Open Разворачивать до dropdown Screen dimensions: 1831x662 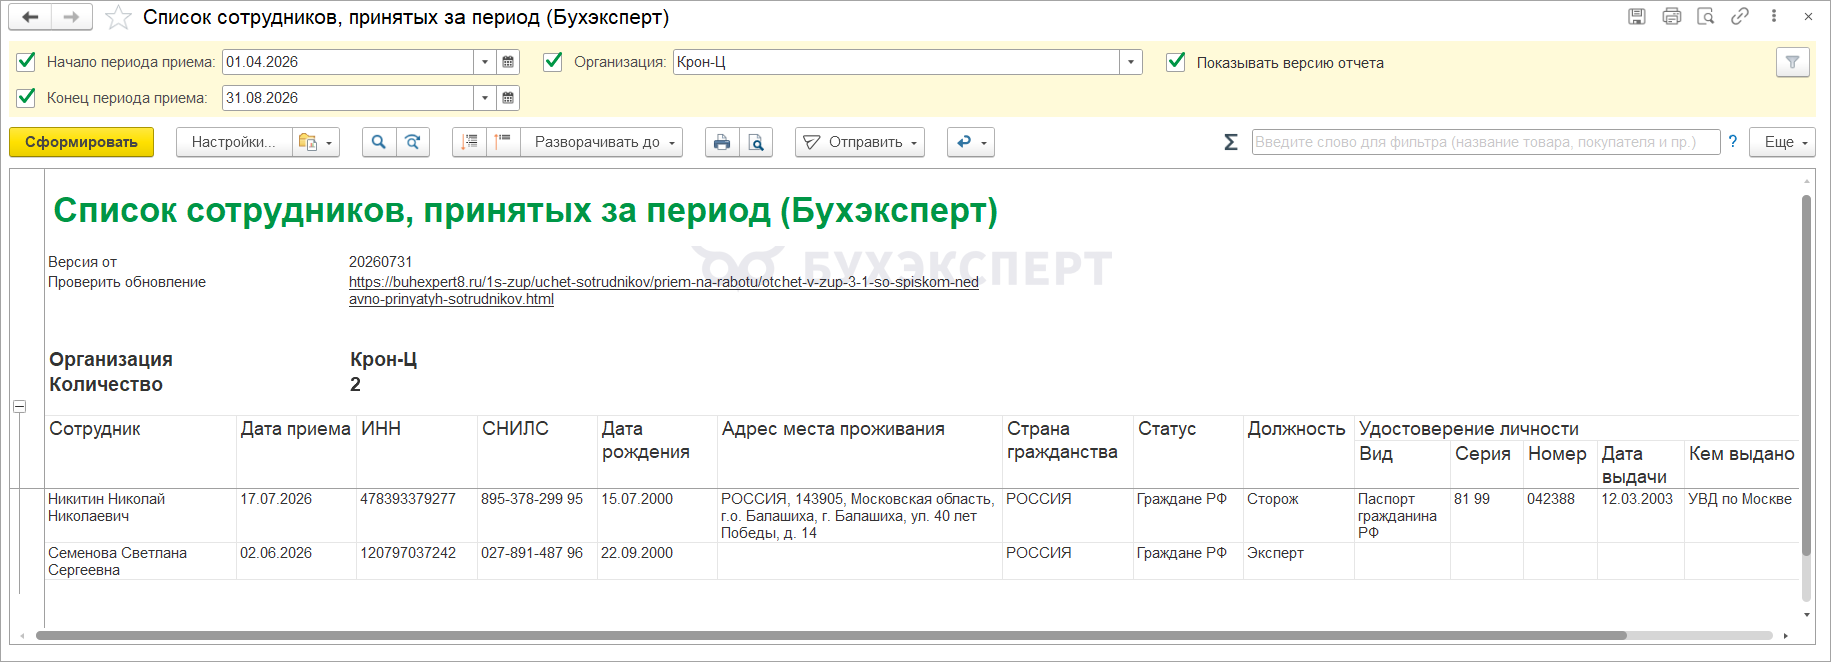602,142
